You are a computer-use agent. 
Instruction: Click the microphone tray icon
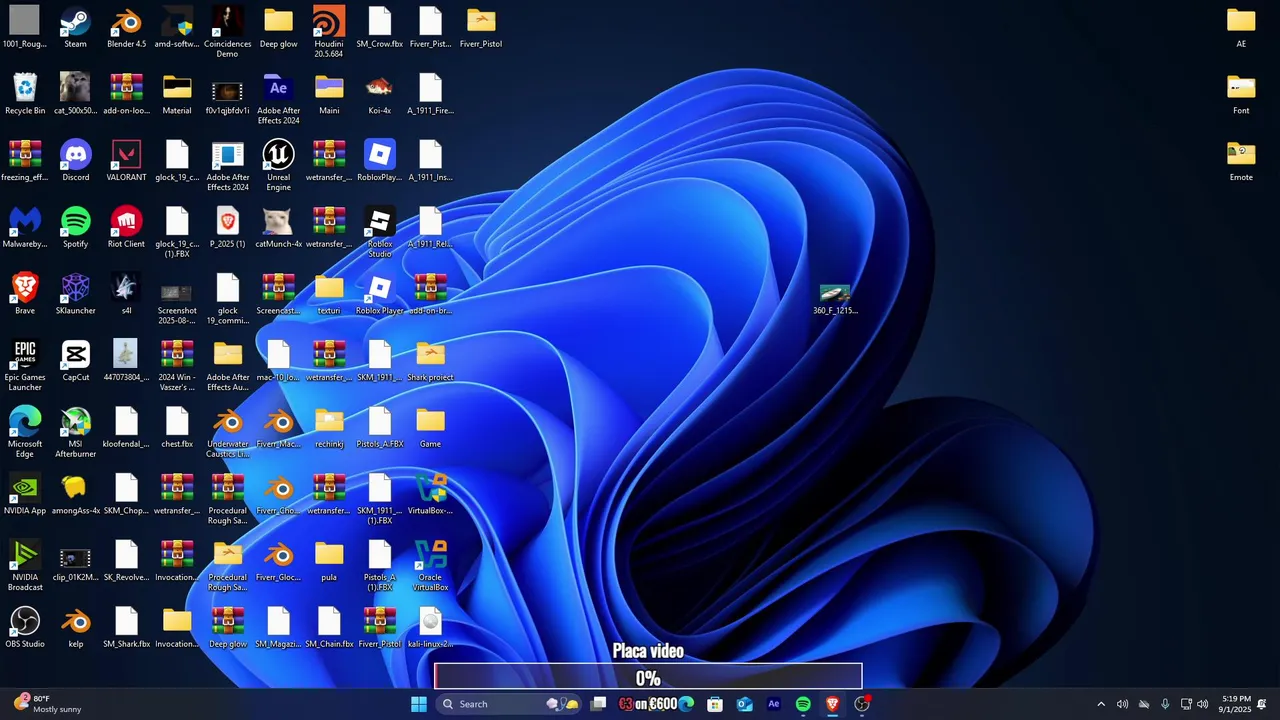(x=1165, y=704)
